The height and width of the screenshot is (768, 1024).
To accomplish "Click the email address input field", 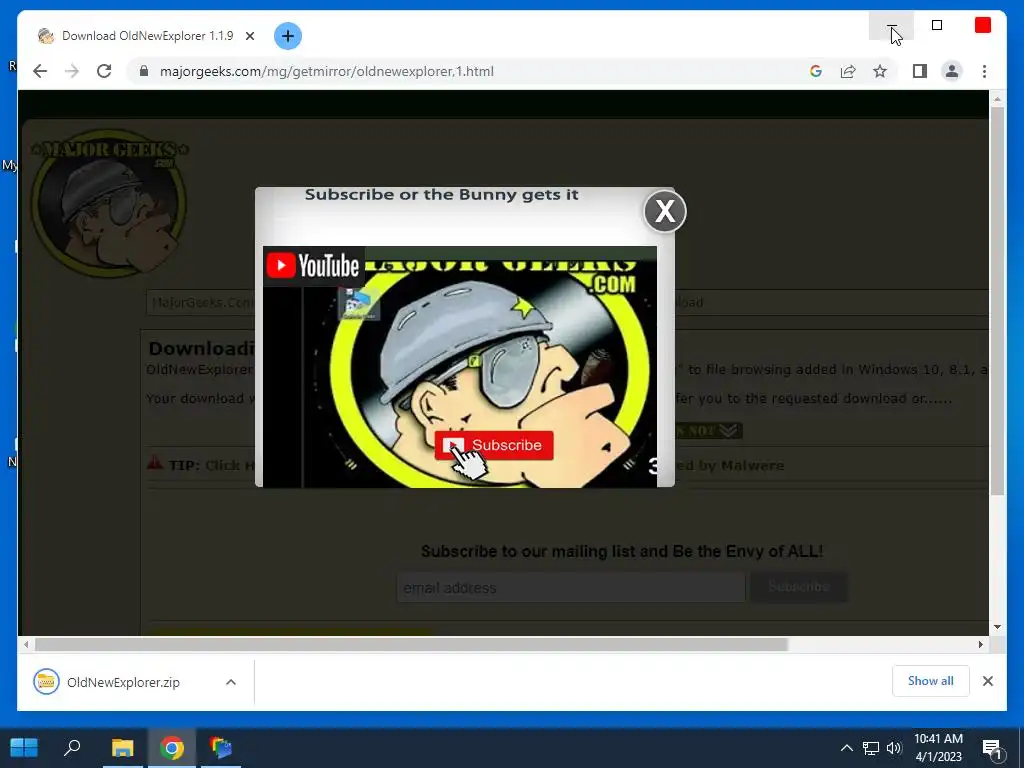I will pyautogui.click(x=571, y=588).
